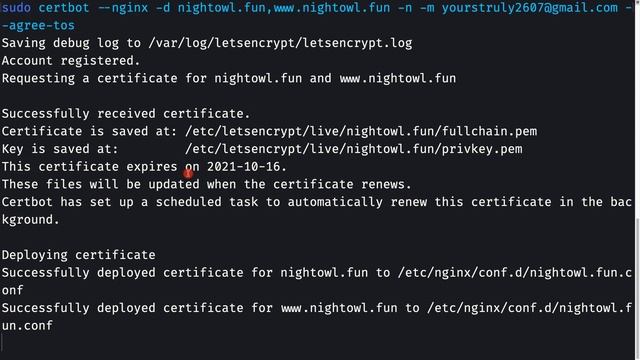Image resolution: width=640 pixels, height=360 pixels.
Task: Click the wrapped 'onf' text
Action: [x=12, y=291]
